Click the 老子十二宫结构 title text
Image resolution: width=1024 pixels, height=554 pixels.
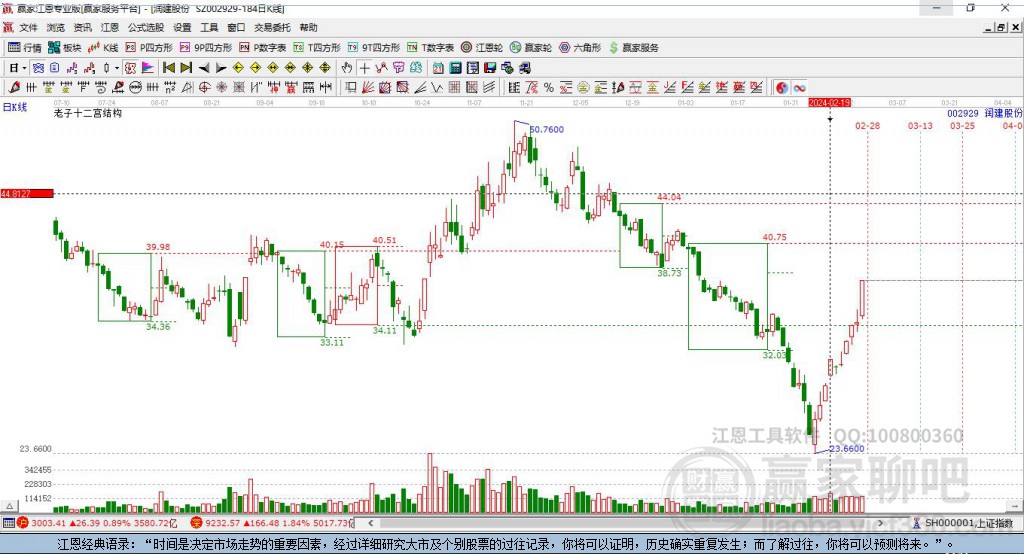point(88,113)
